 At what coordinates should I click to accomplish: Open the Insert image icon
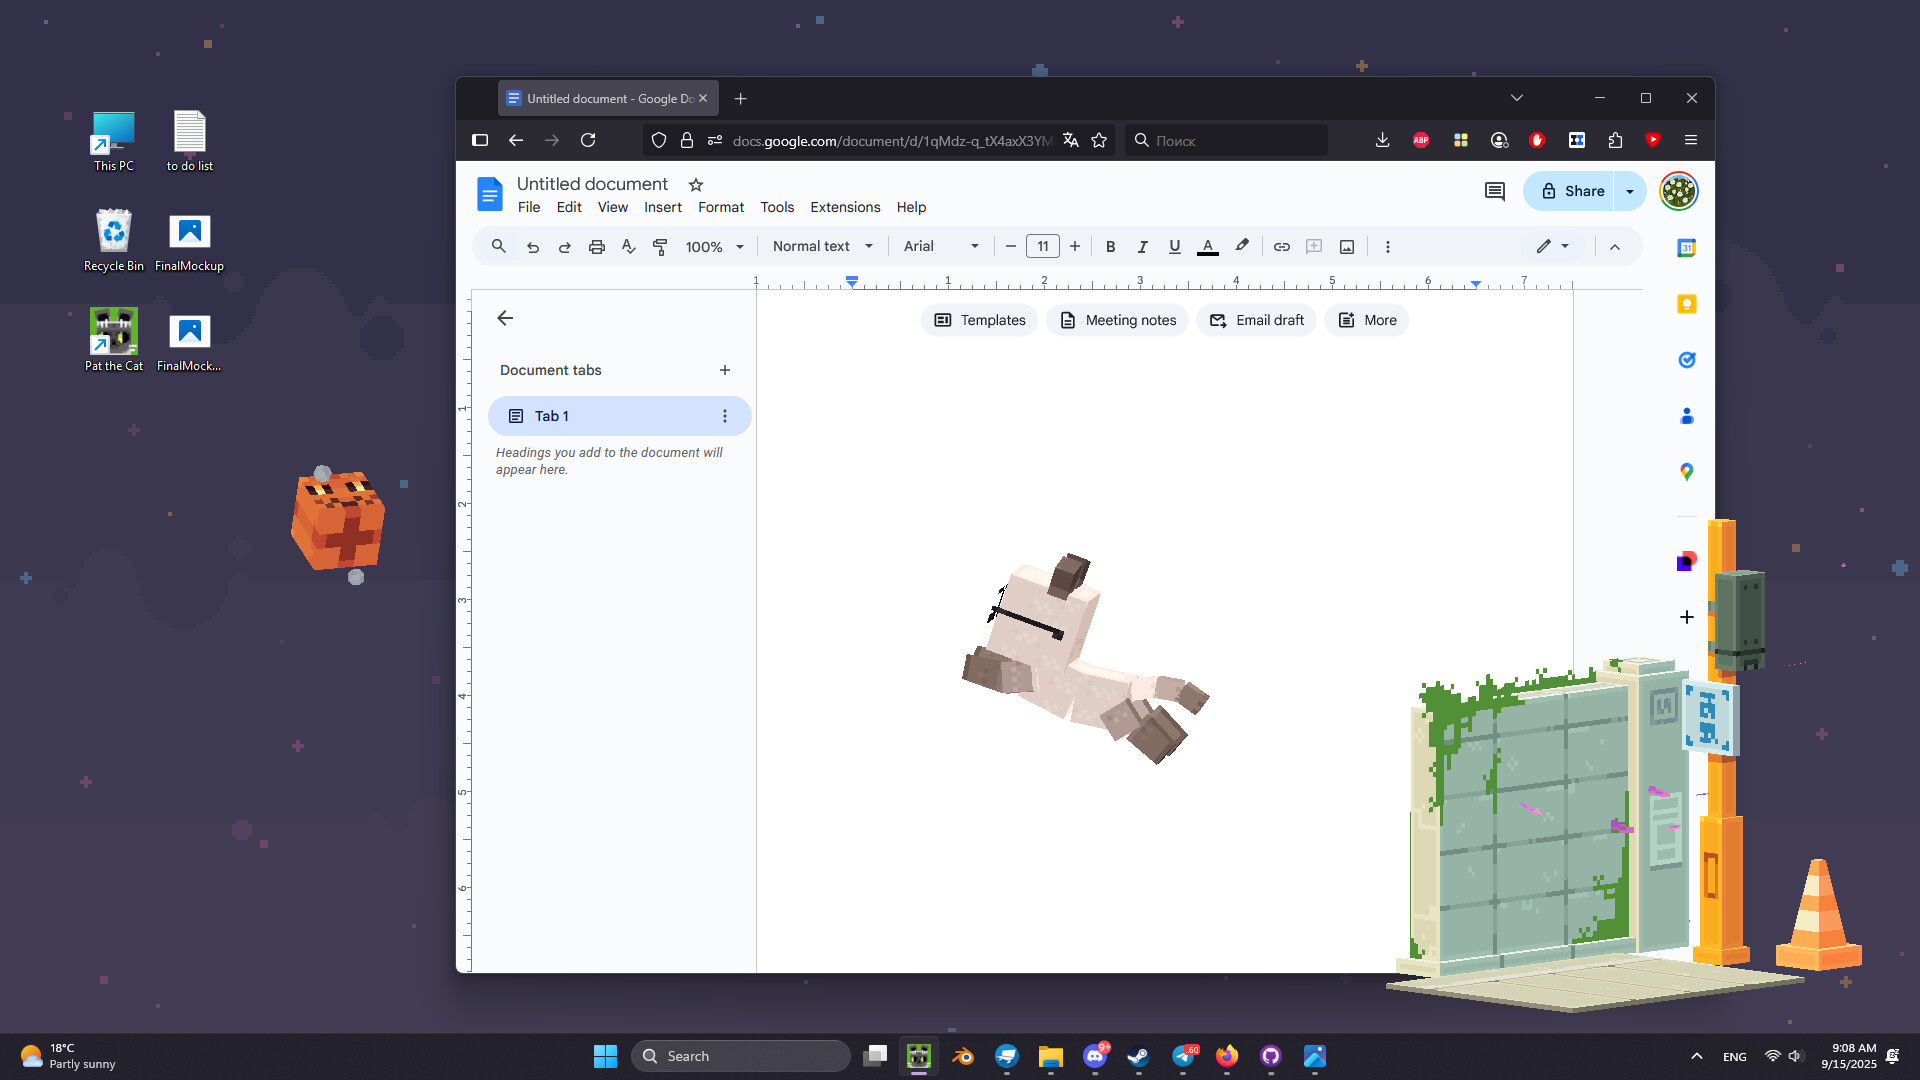click(x=1346, y=246)
